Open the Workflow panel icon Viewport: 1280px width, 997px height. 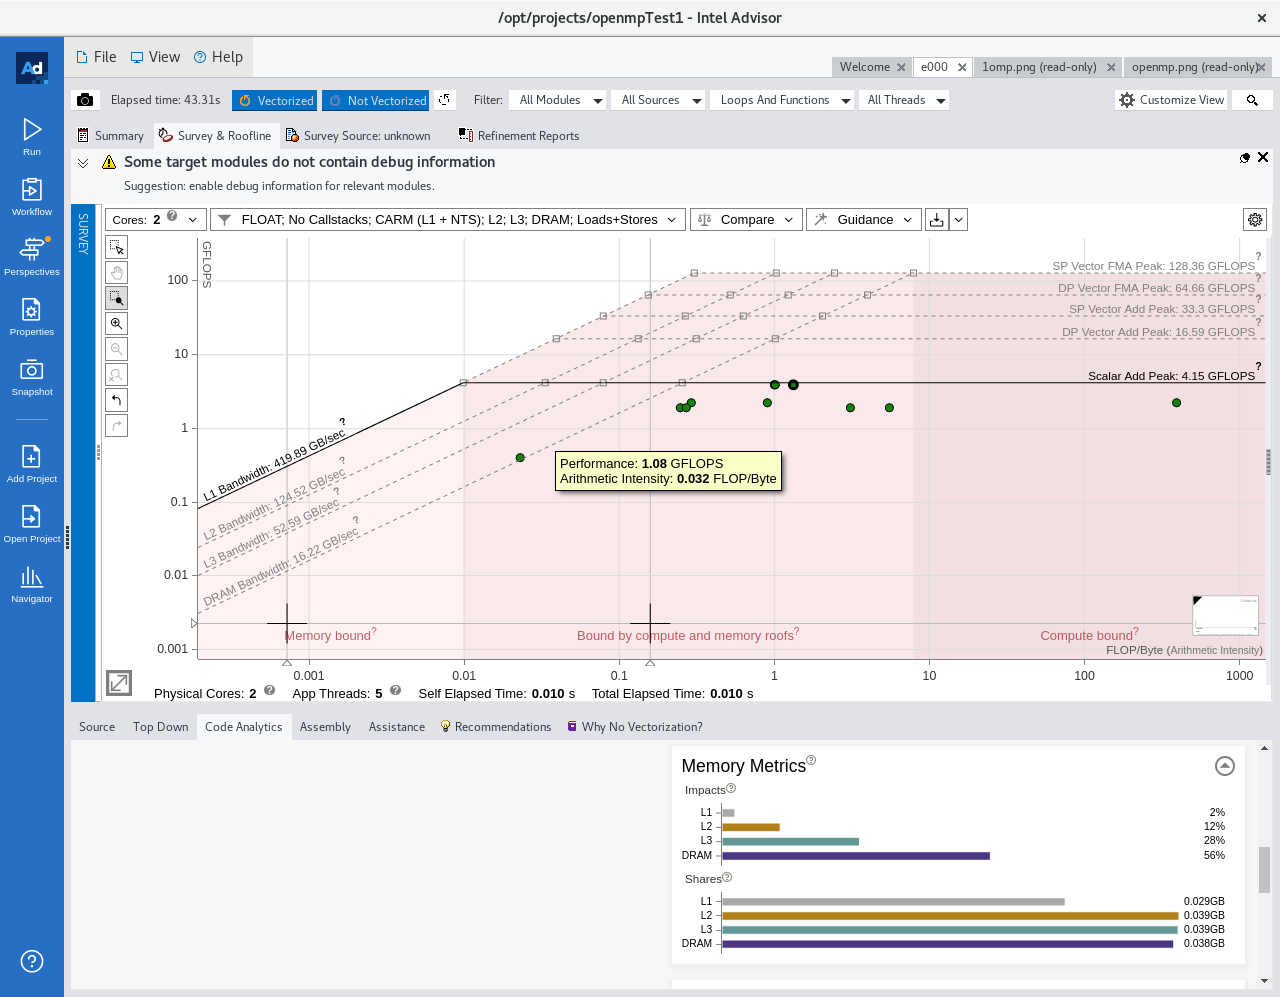[32, 196]
